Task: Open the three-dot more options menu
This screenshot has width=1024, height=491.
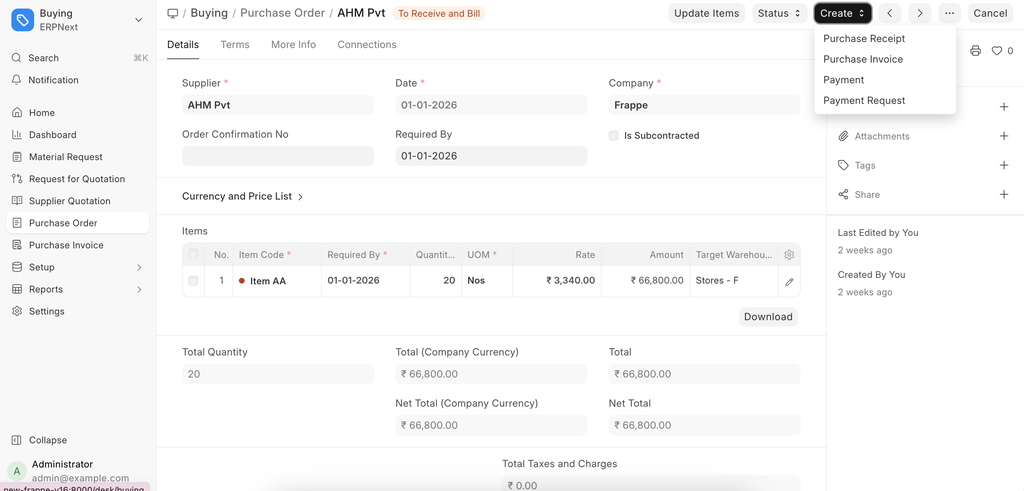Action: coord(949,13)
